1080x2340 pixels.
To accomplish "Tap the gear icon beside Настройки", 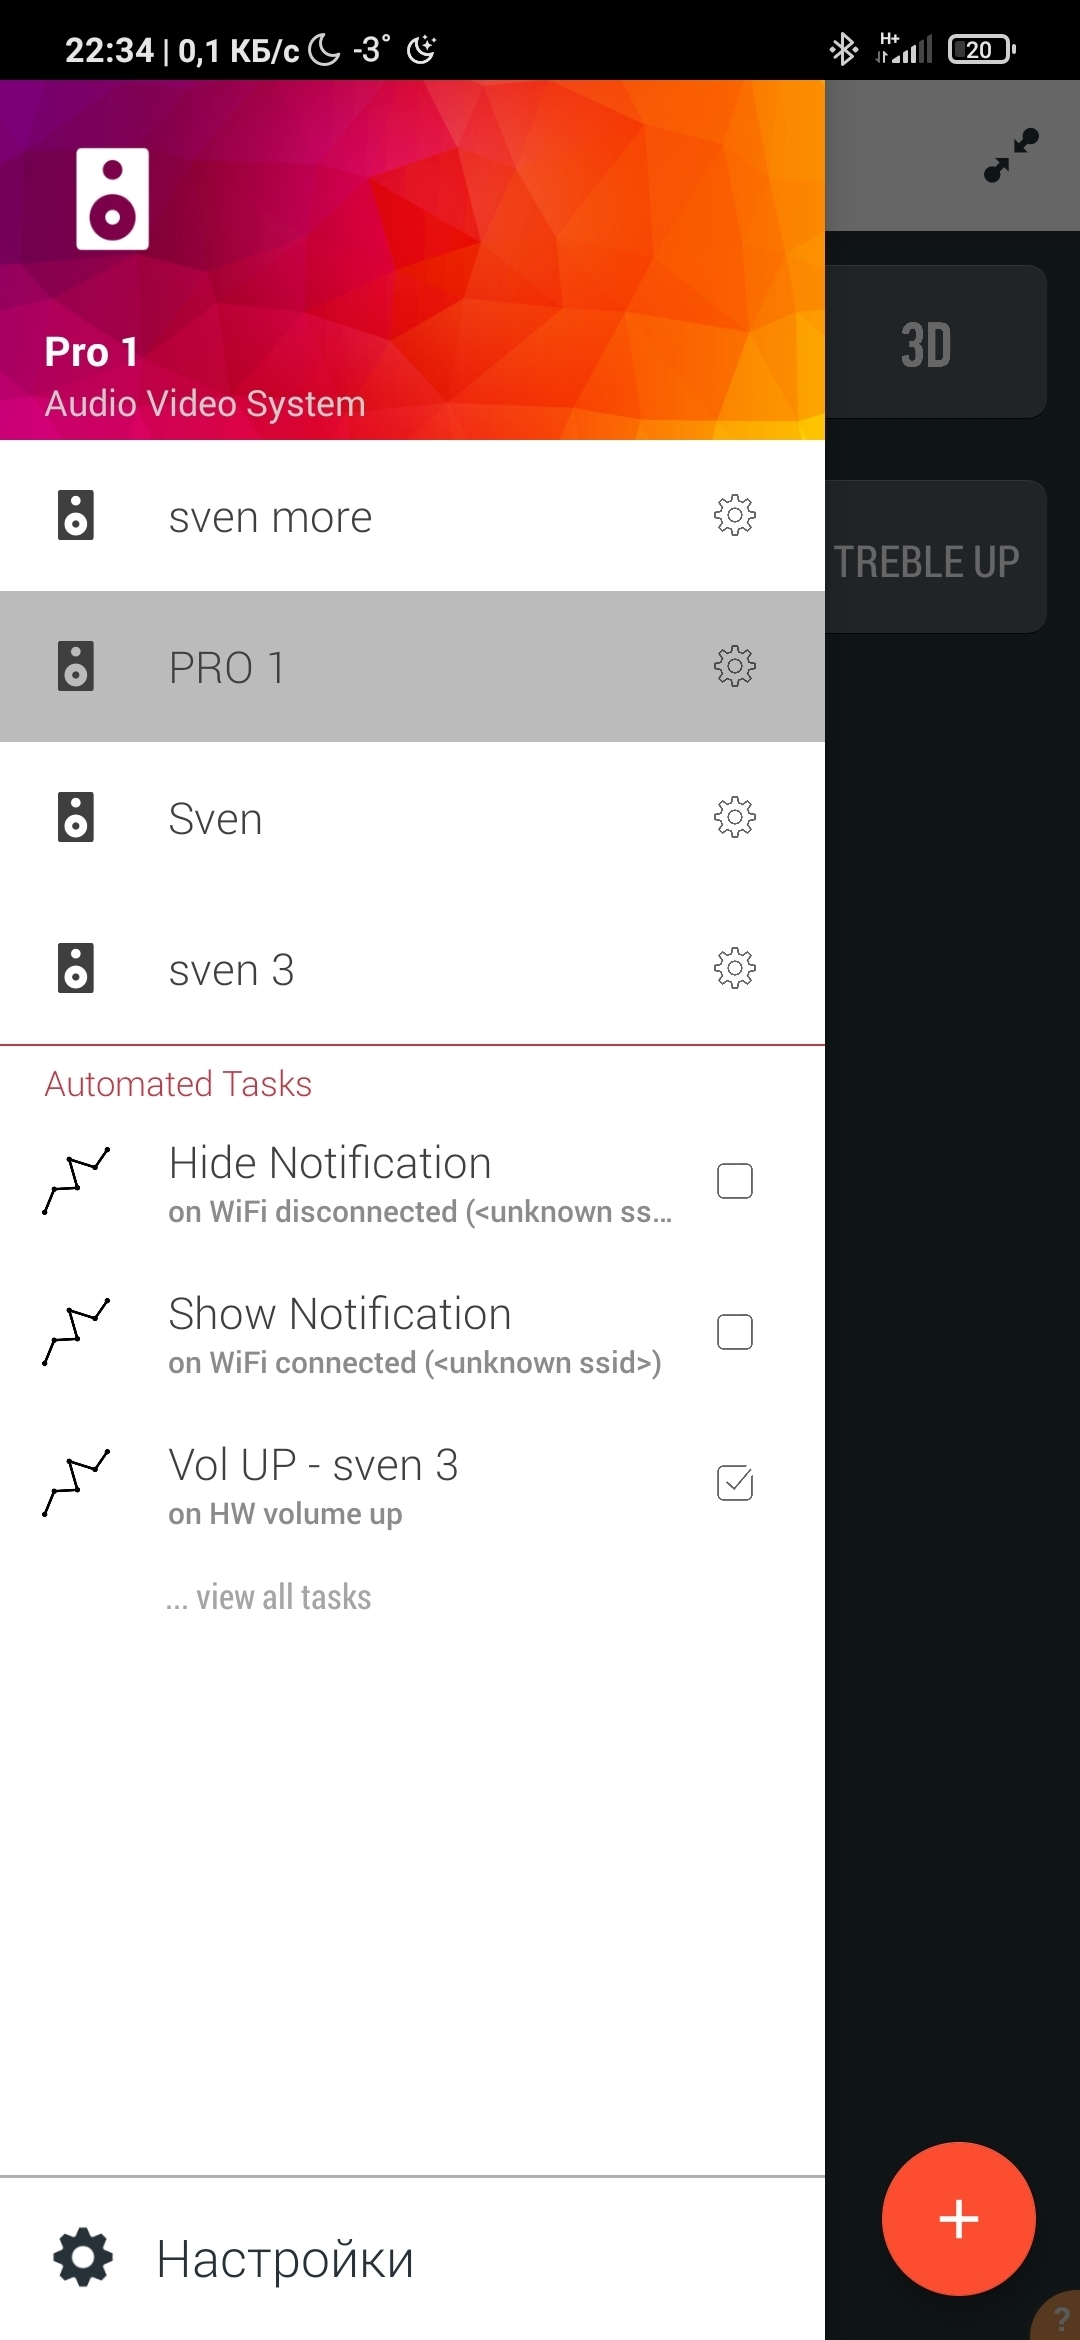I will coord(83,2257).
